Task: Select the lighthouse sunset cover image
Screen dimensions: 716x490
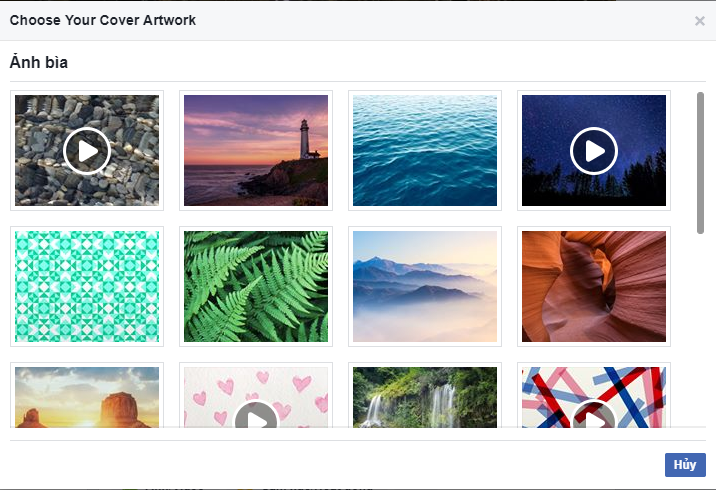Action: point(256,150)
